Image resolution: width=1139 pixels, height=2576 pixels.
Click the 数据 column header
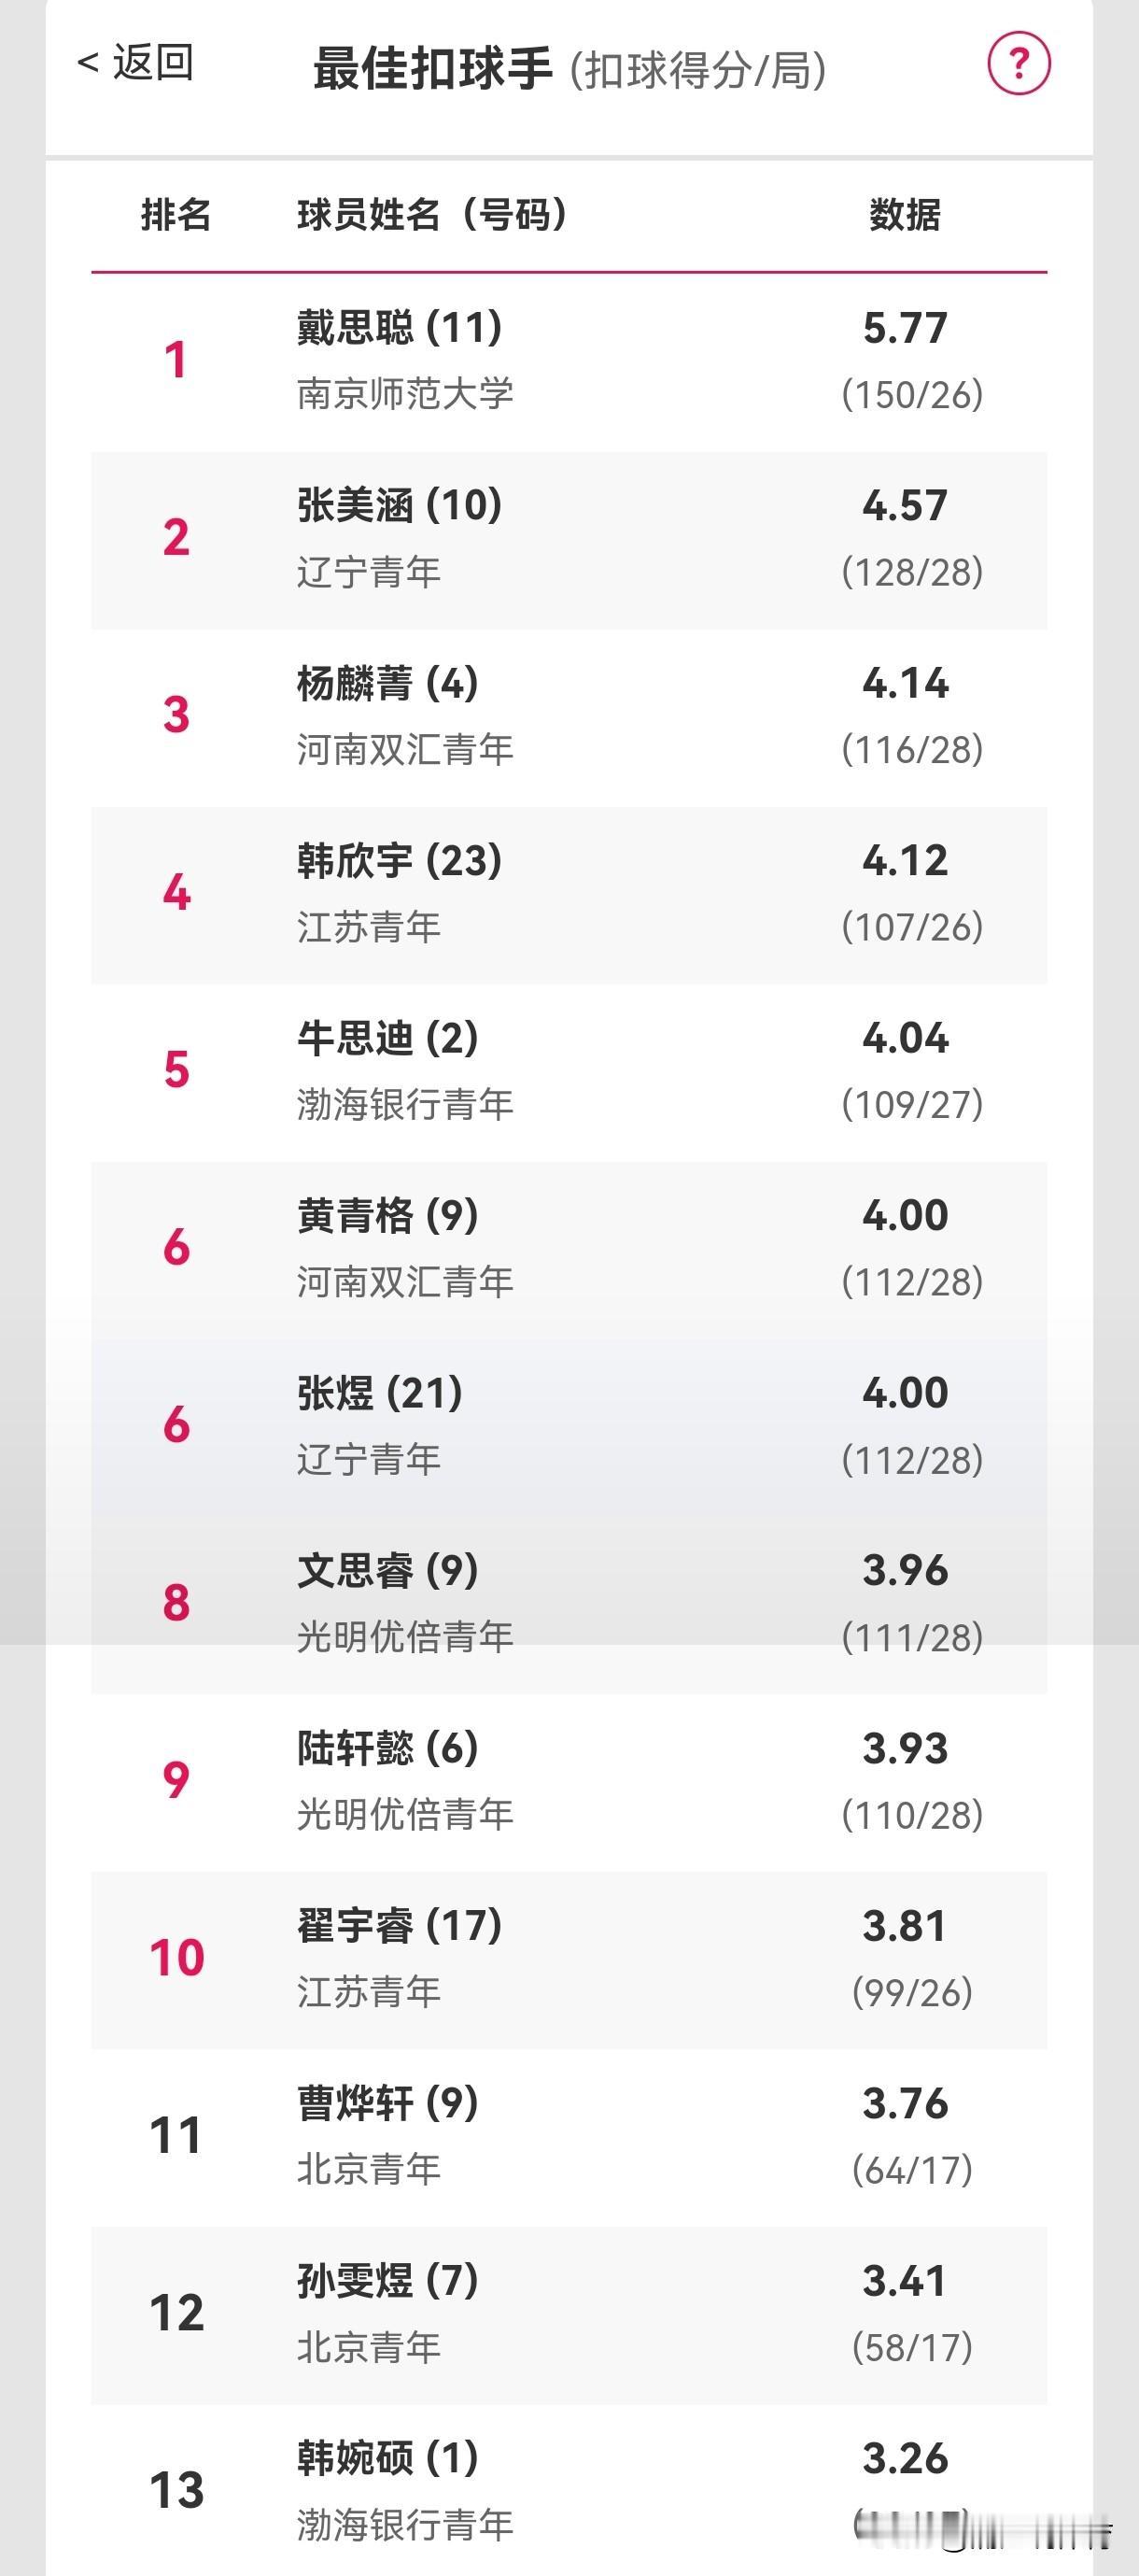pyautogui.click(x=905, y=215)
